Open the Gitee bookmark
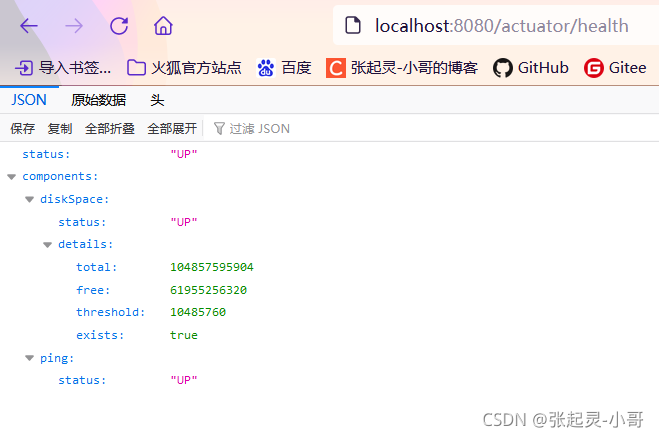659x437 pixels. click(x=615, y=68)
